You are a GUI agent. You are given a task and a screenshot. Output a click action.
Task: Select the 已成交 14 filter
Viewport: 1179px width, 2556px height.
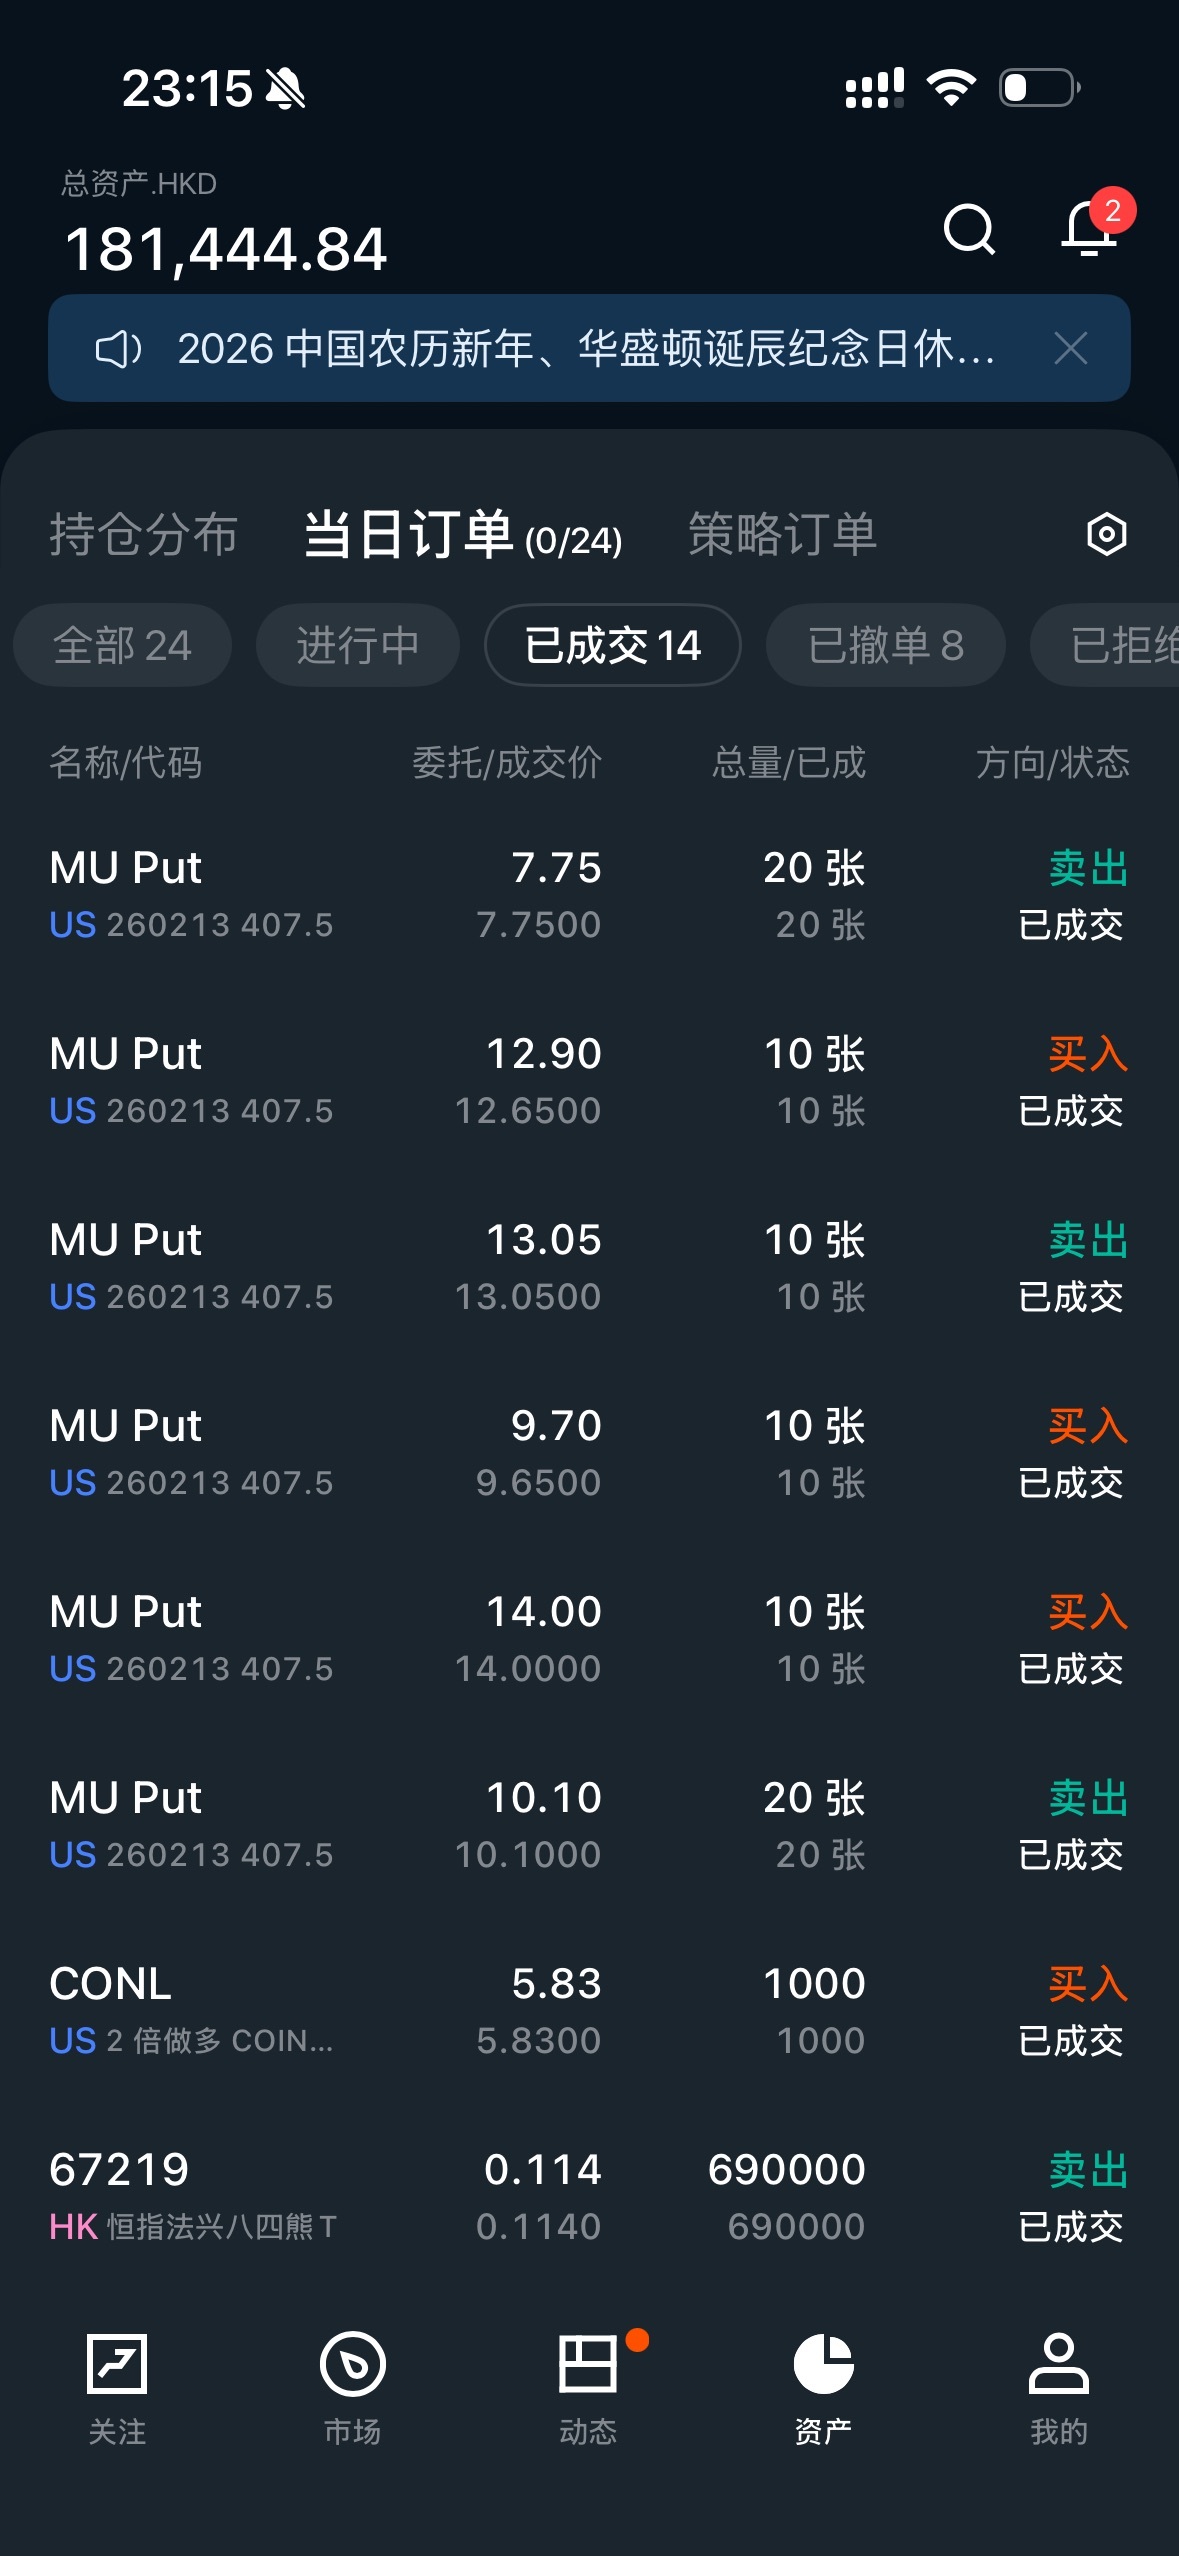(x=612, y=645)
